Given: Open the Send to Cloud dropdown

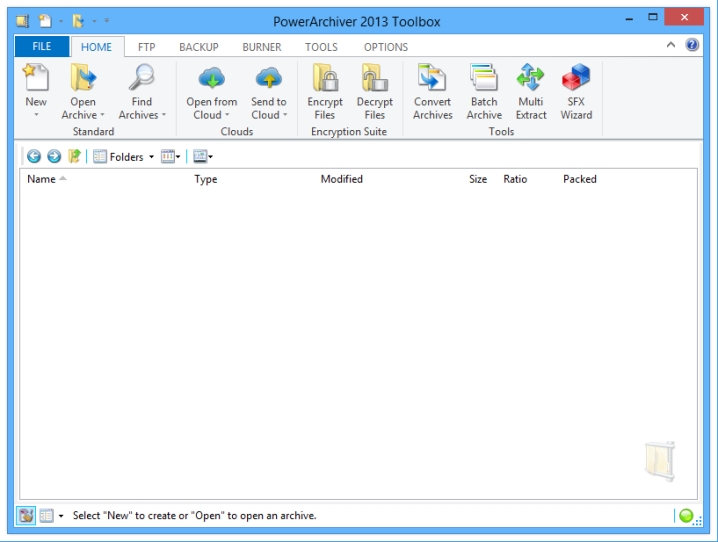Looking at the screenshot, I should click(268, 115).
